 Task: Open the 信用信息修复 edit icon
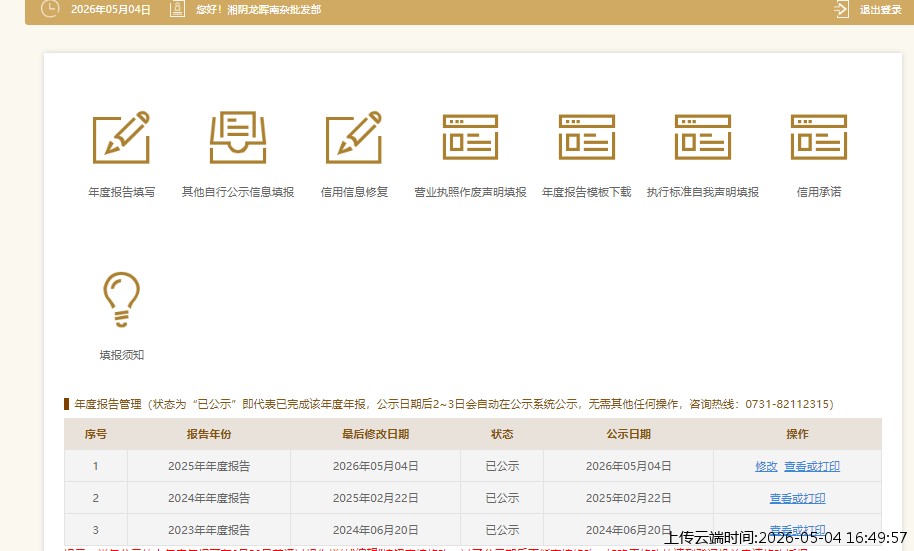click(354, 138)
